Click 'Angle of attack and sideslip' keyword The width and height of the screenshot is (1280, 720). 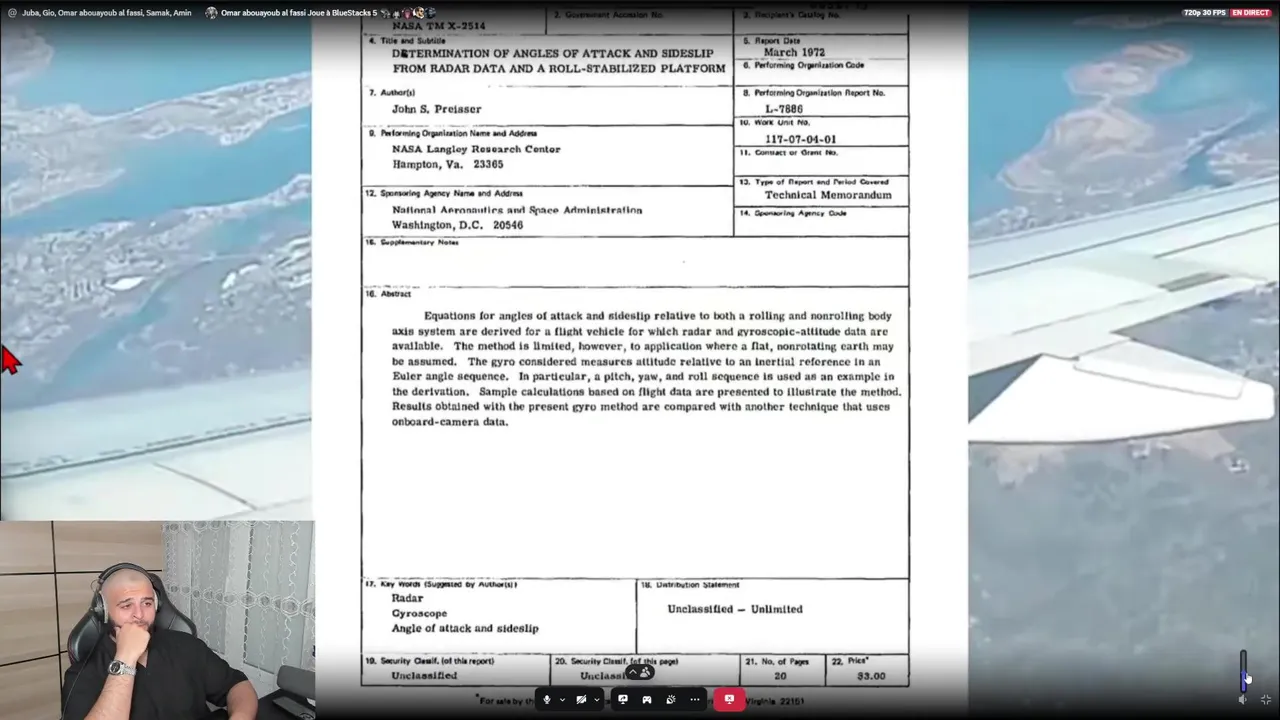(x=465, y=628)
